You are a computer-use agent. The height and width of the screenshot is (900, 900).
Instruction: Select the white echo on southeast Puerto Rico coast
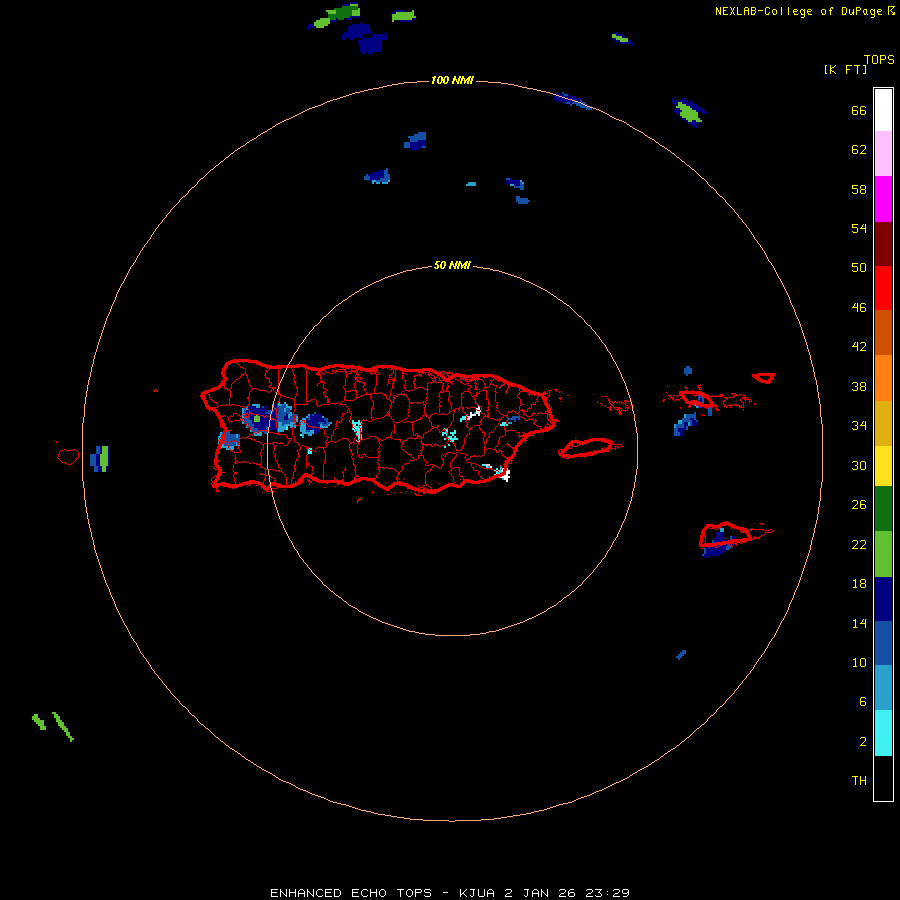point(504,474)
